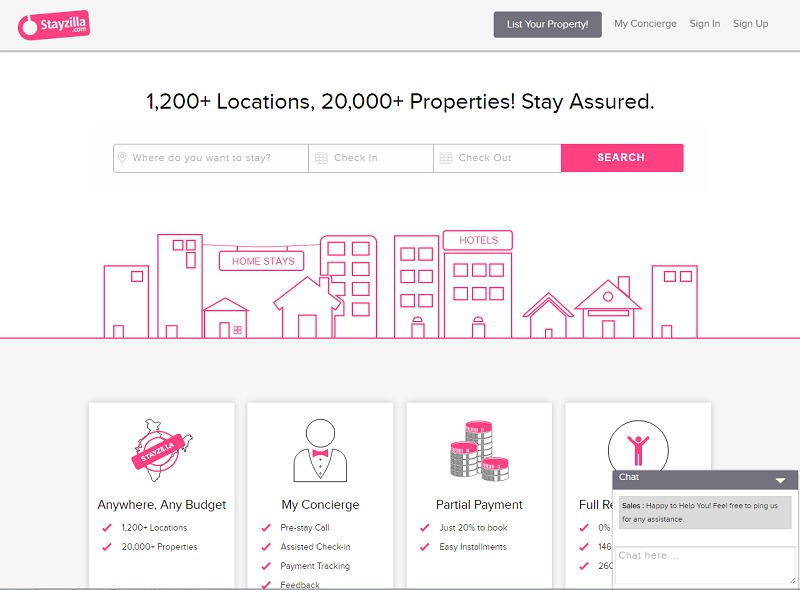Image resolution: width=800 pixels, height=590 pixels.
Task: Go to Sign In page
Action: click(x=704, y=24)
